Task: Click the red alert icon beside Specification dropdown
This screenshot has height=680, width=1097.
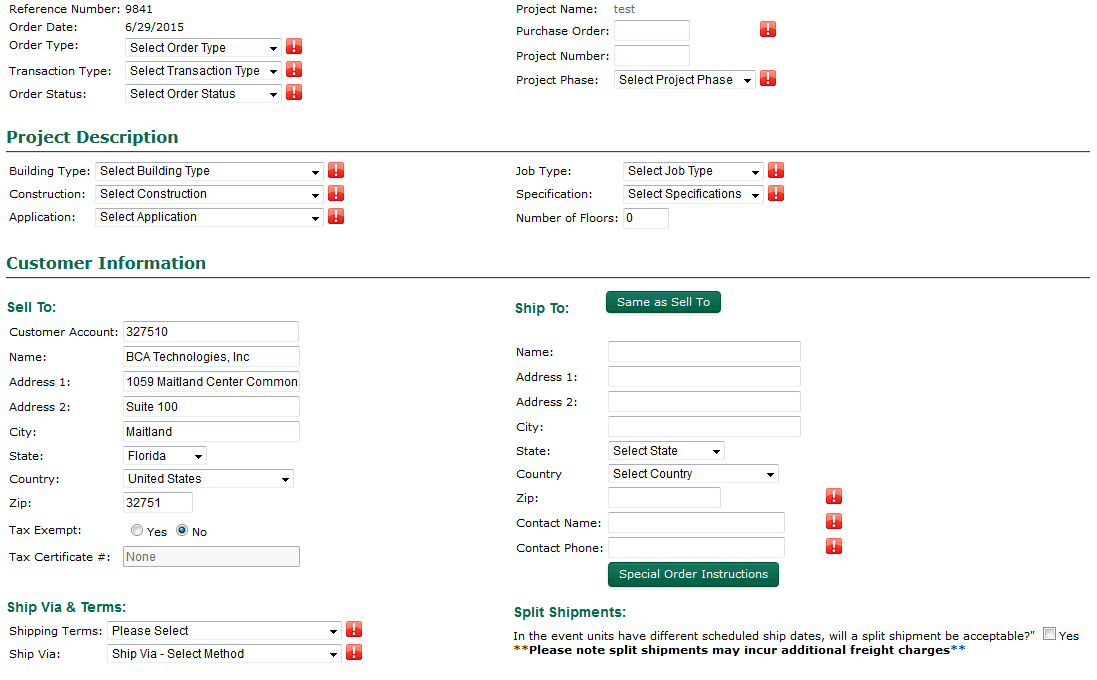Action: pos(776,193)
